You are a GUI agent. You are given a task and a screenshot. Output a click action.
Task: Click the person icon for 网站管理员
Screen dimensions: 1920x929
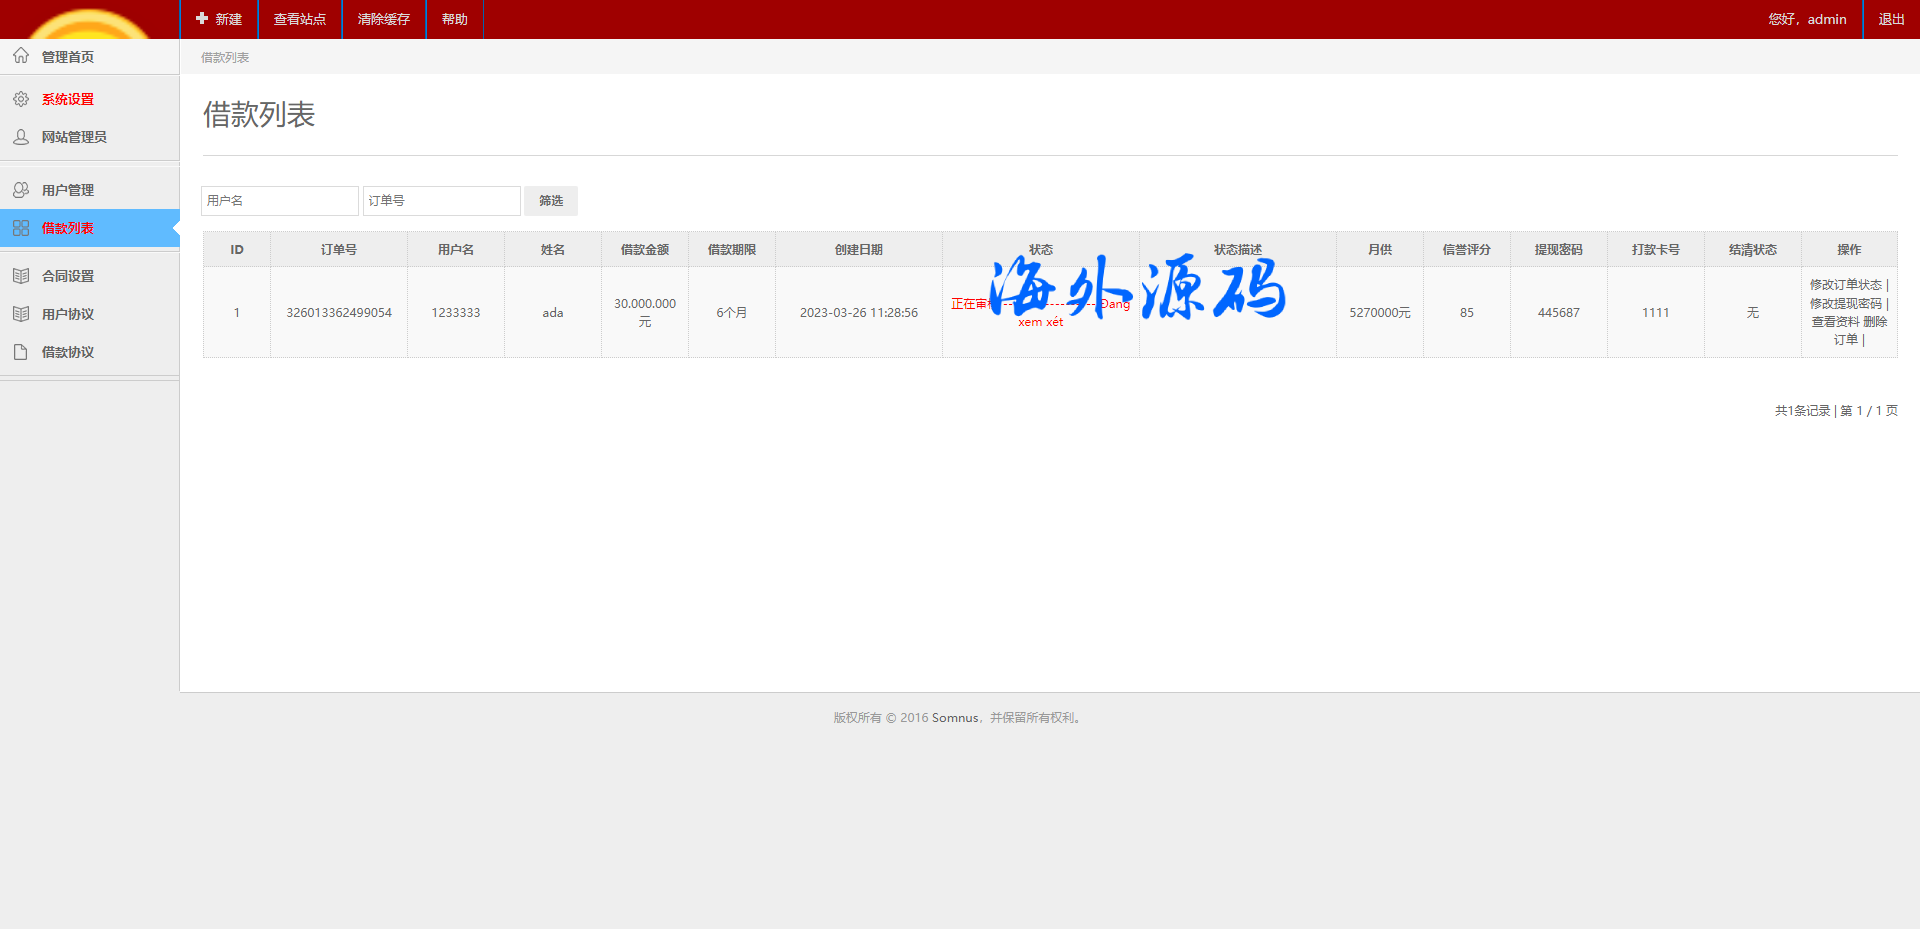[x=21, y=137]
